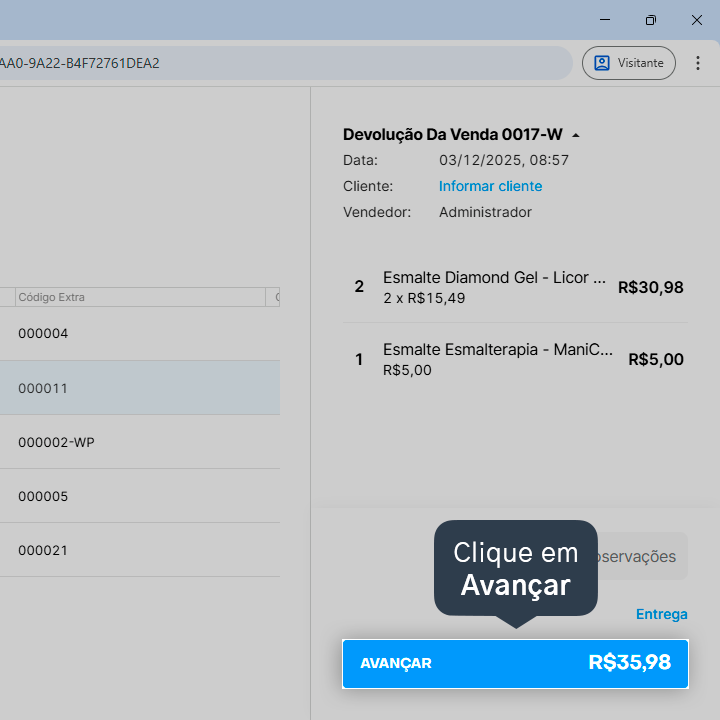Viewport: 720px width, 720px height.
Task: Click the Observações field
Action: click(x=642, y=556)
